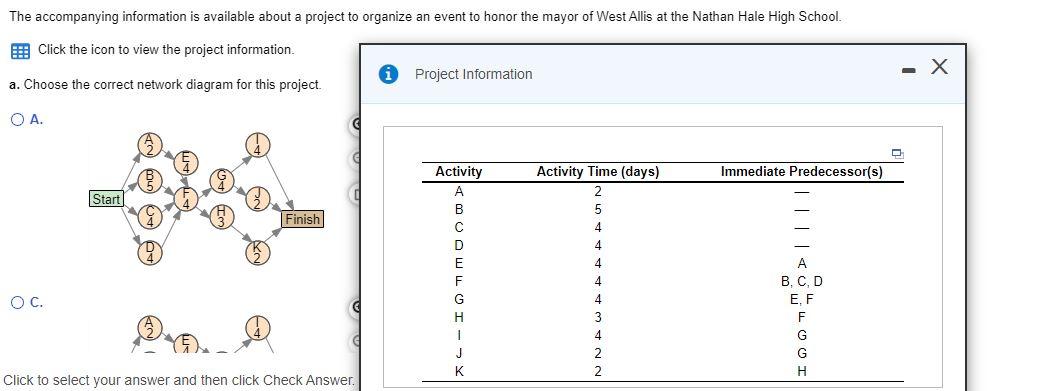Click node D4 in diagram A
The height and width of the screenshot is (391, 1047).
coord(150,252)
